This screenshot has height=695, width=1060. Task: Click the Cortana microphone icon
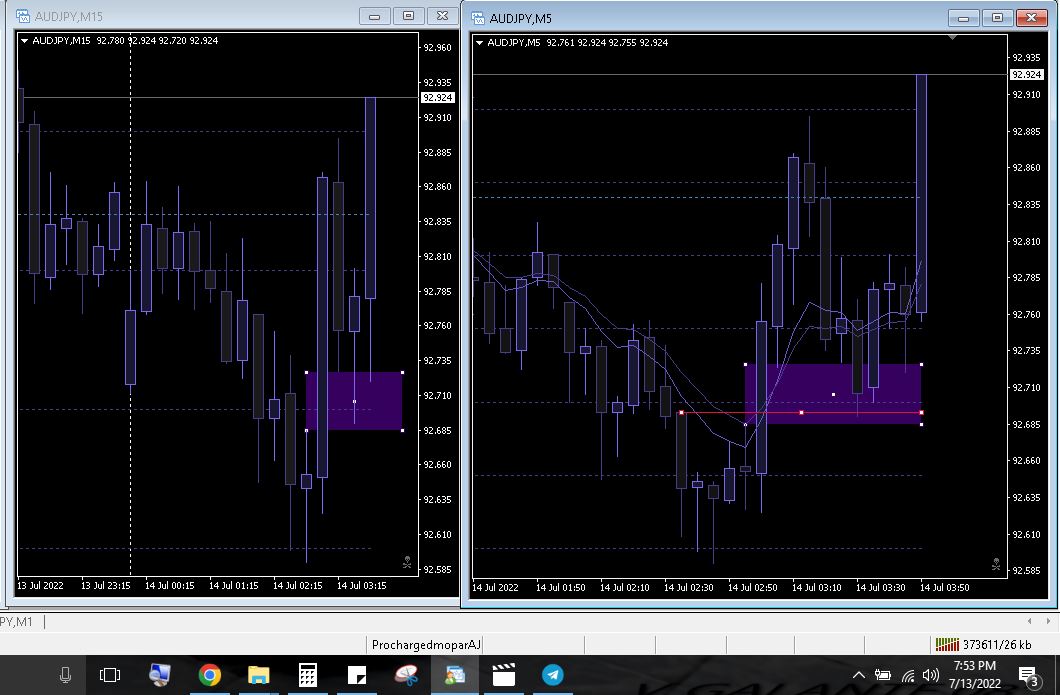(65, 675)
